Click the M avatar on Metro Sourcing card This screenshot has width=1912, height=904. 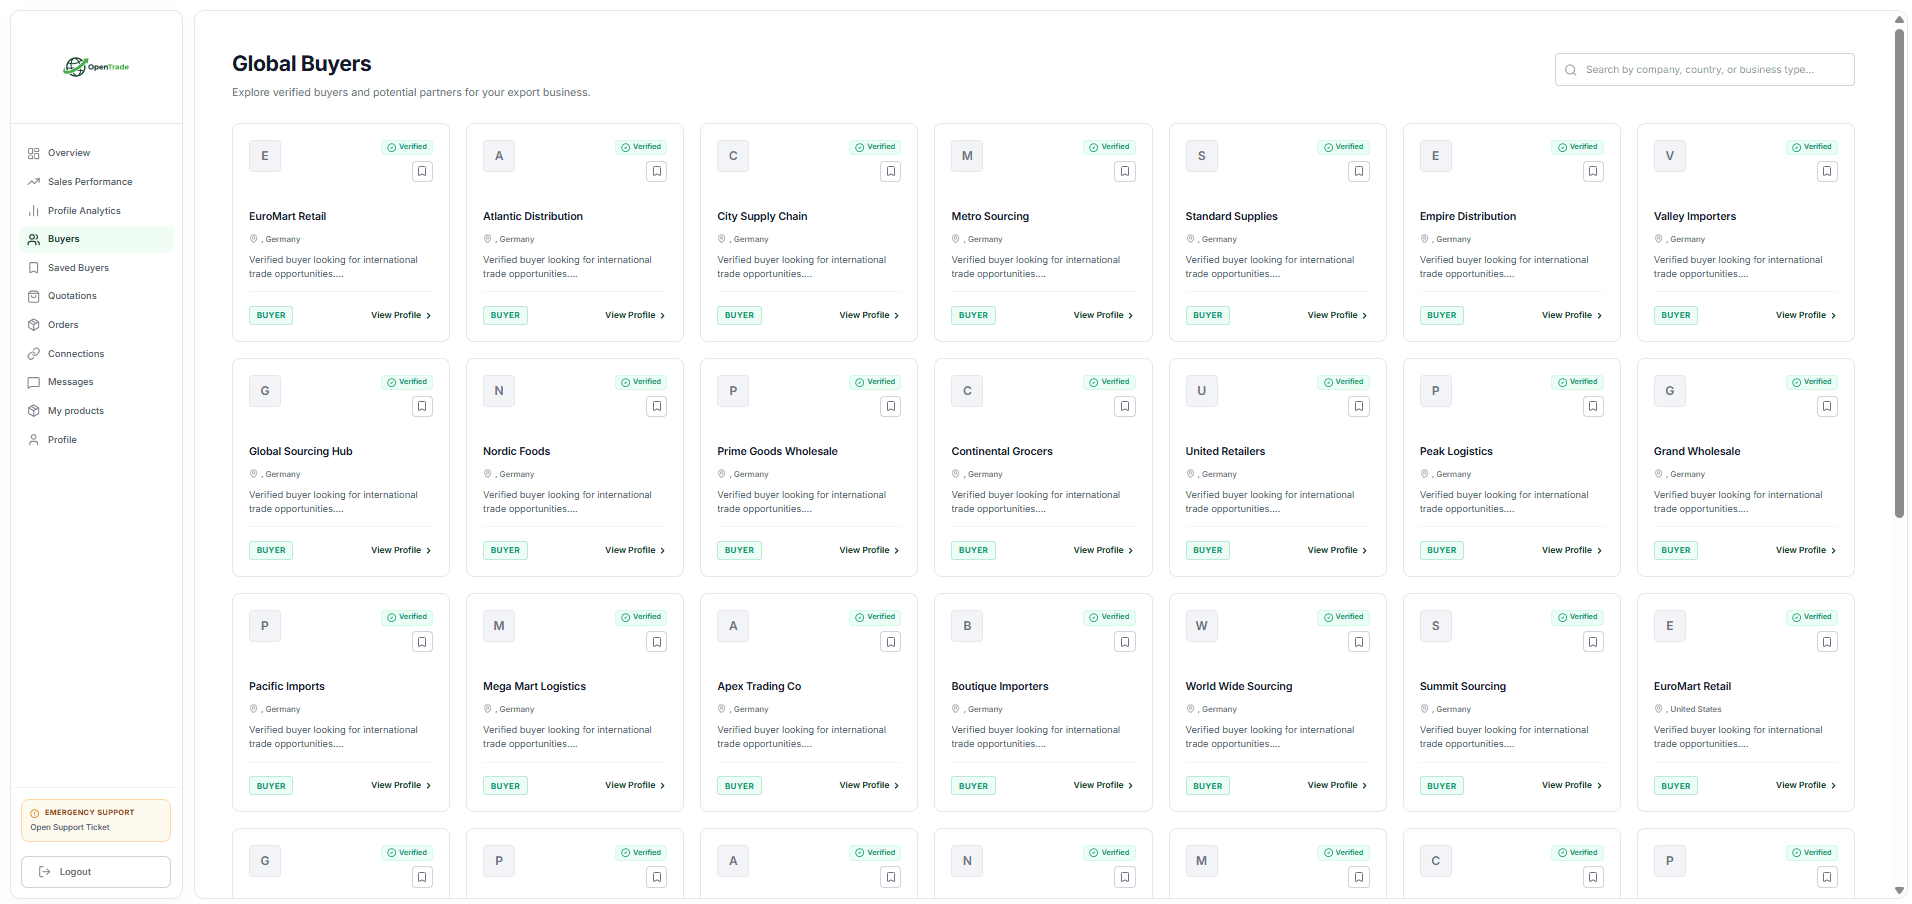coord(967,156)
